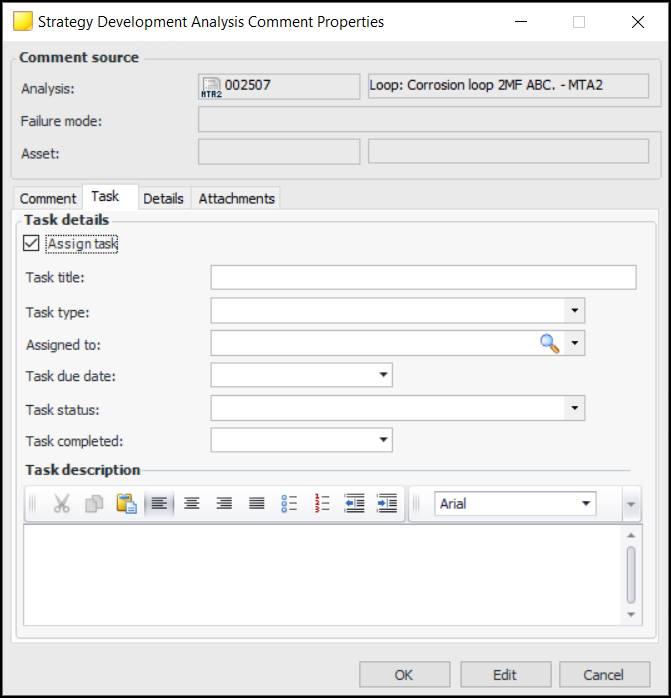671x698 pixels.
Task: Click the Copy icon in description toolbar
Action: (x=94, y=504)
